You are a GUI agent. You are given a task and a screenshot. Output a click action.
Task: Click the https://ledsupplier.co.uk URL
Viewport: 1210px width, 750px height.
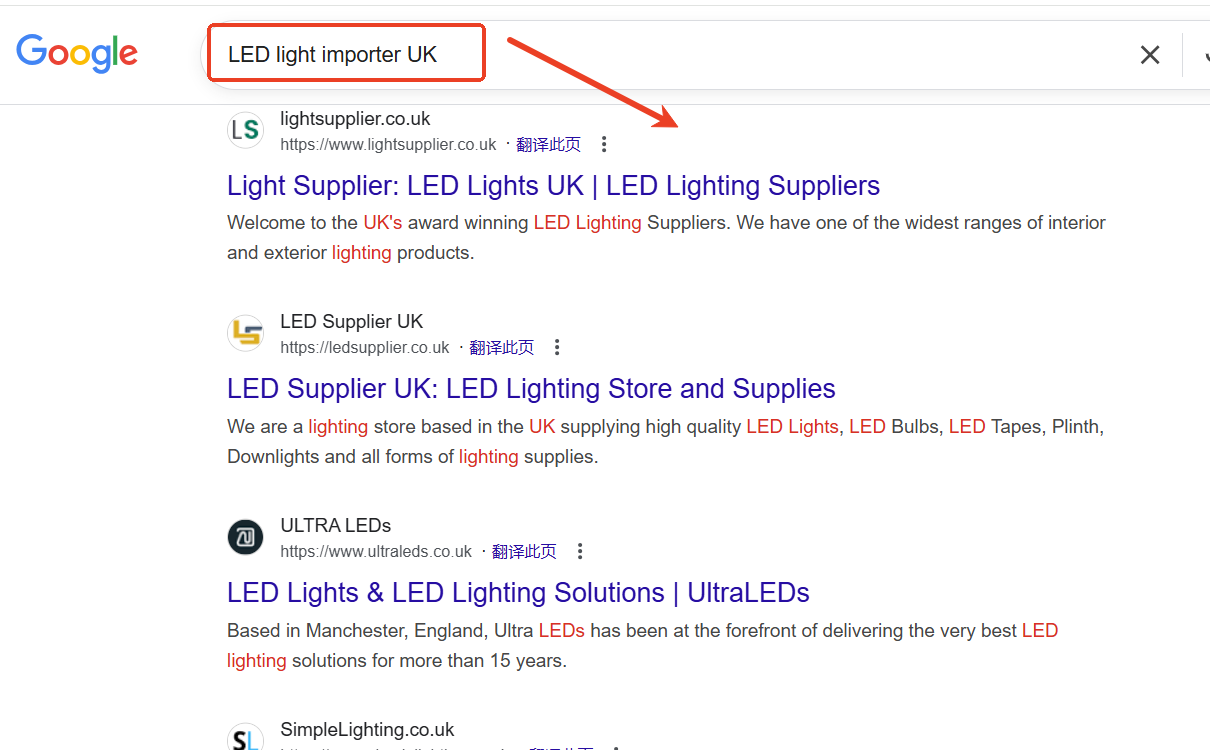click(365, 347)
